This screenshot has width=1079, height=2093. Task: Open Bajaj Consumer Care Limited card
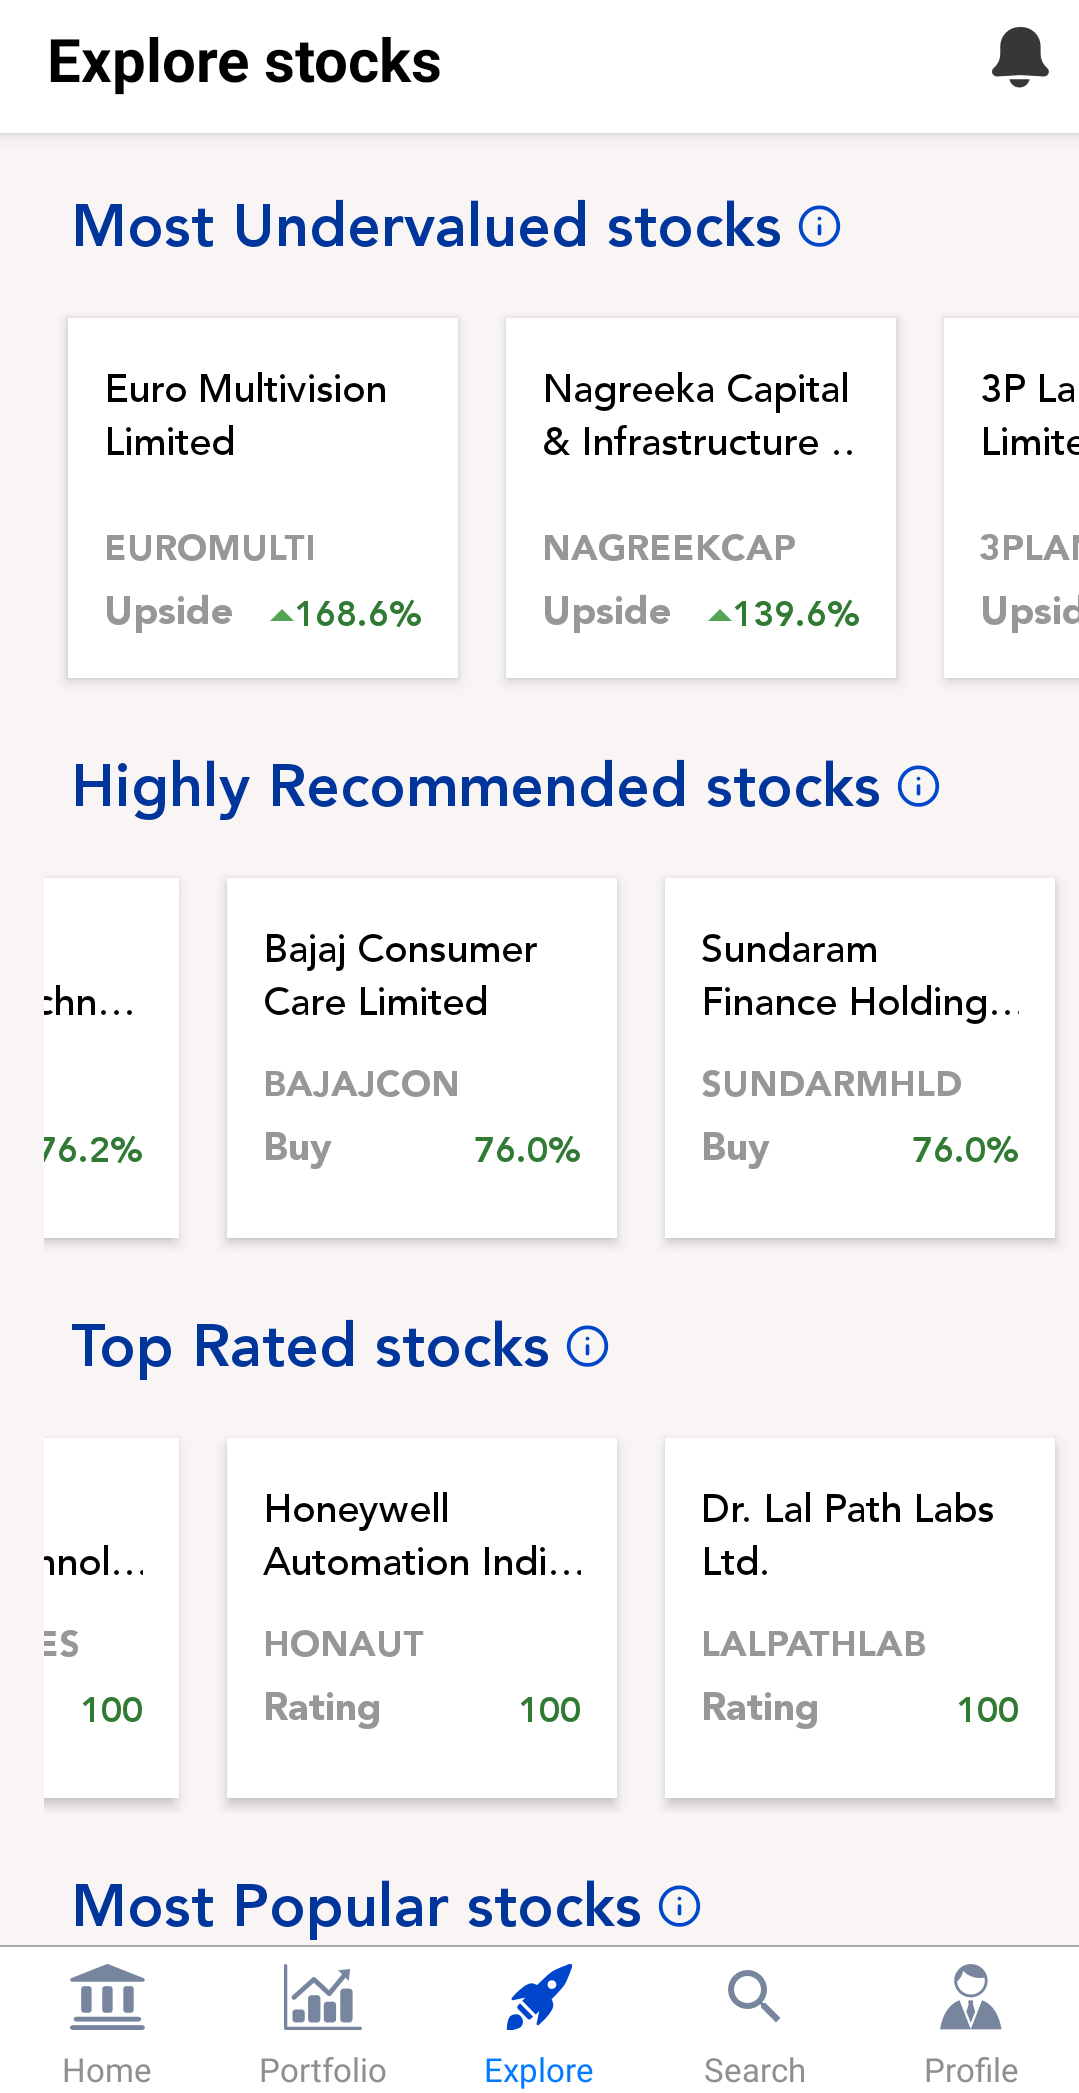(x=421, y=1058)
